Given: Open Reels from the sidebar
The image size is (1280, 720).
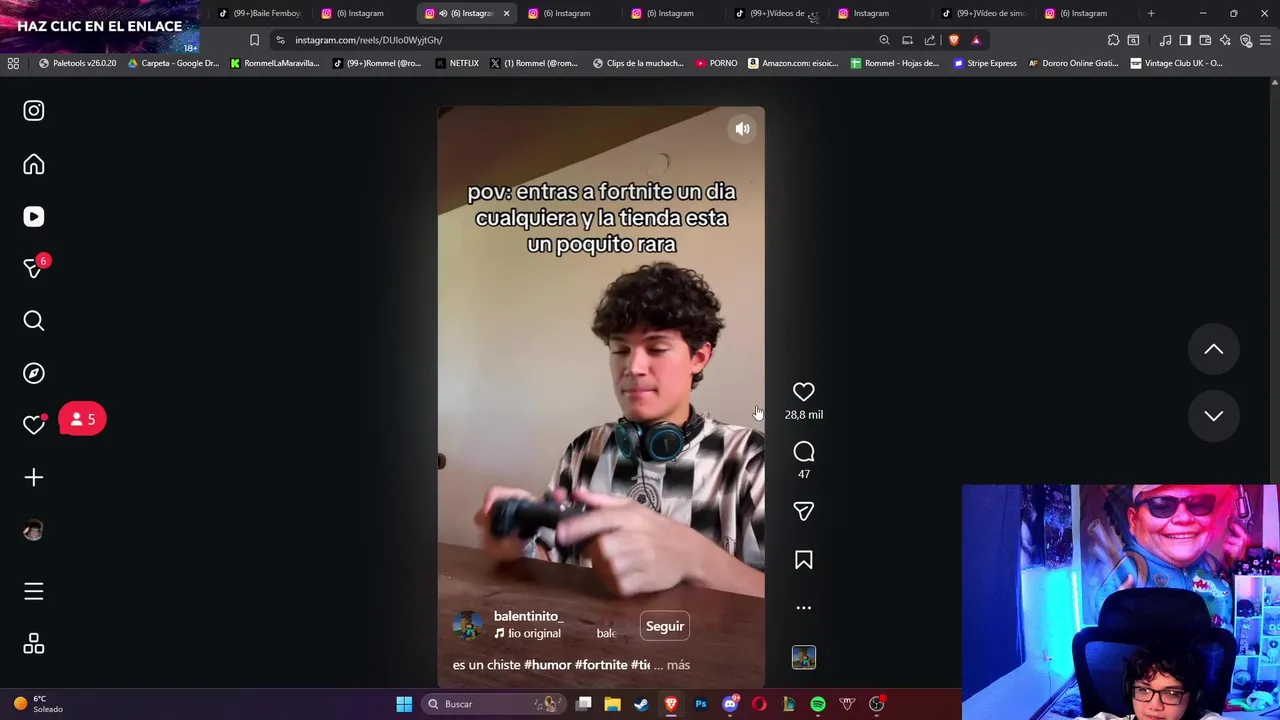Looking at the screenshot, I should 34,217.
